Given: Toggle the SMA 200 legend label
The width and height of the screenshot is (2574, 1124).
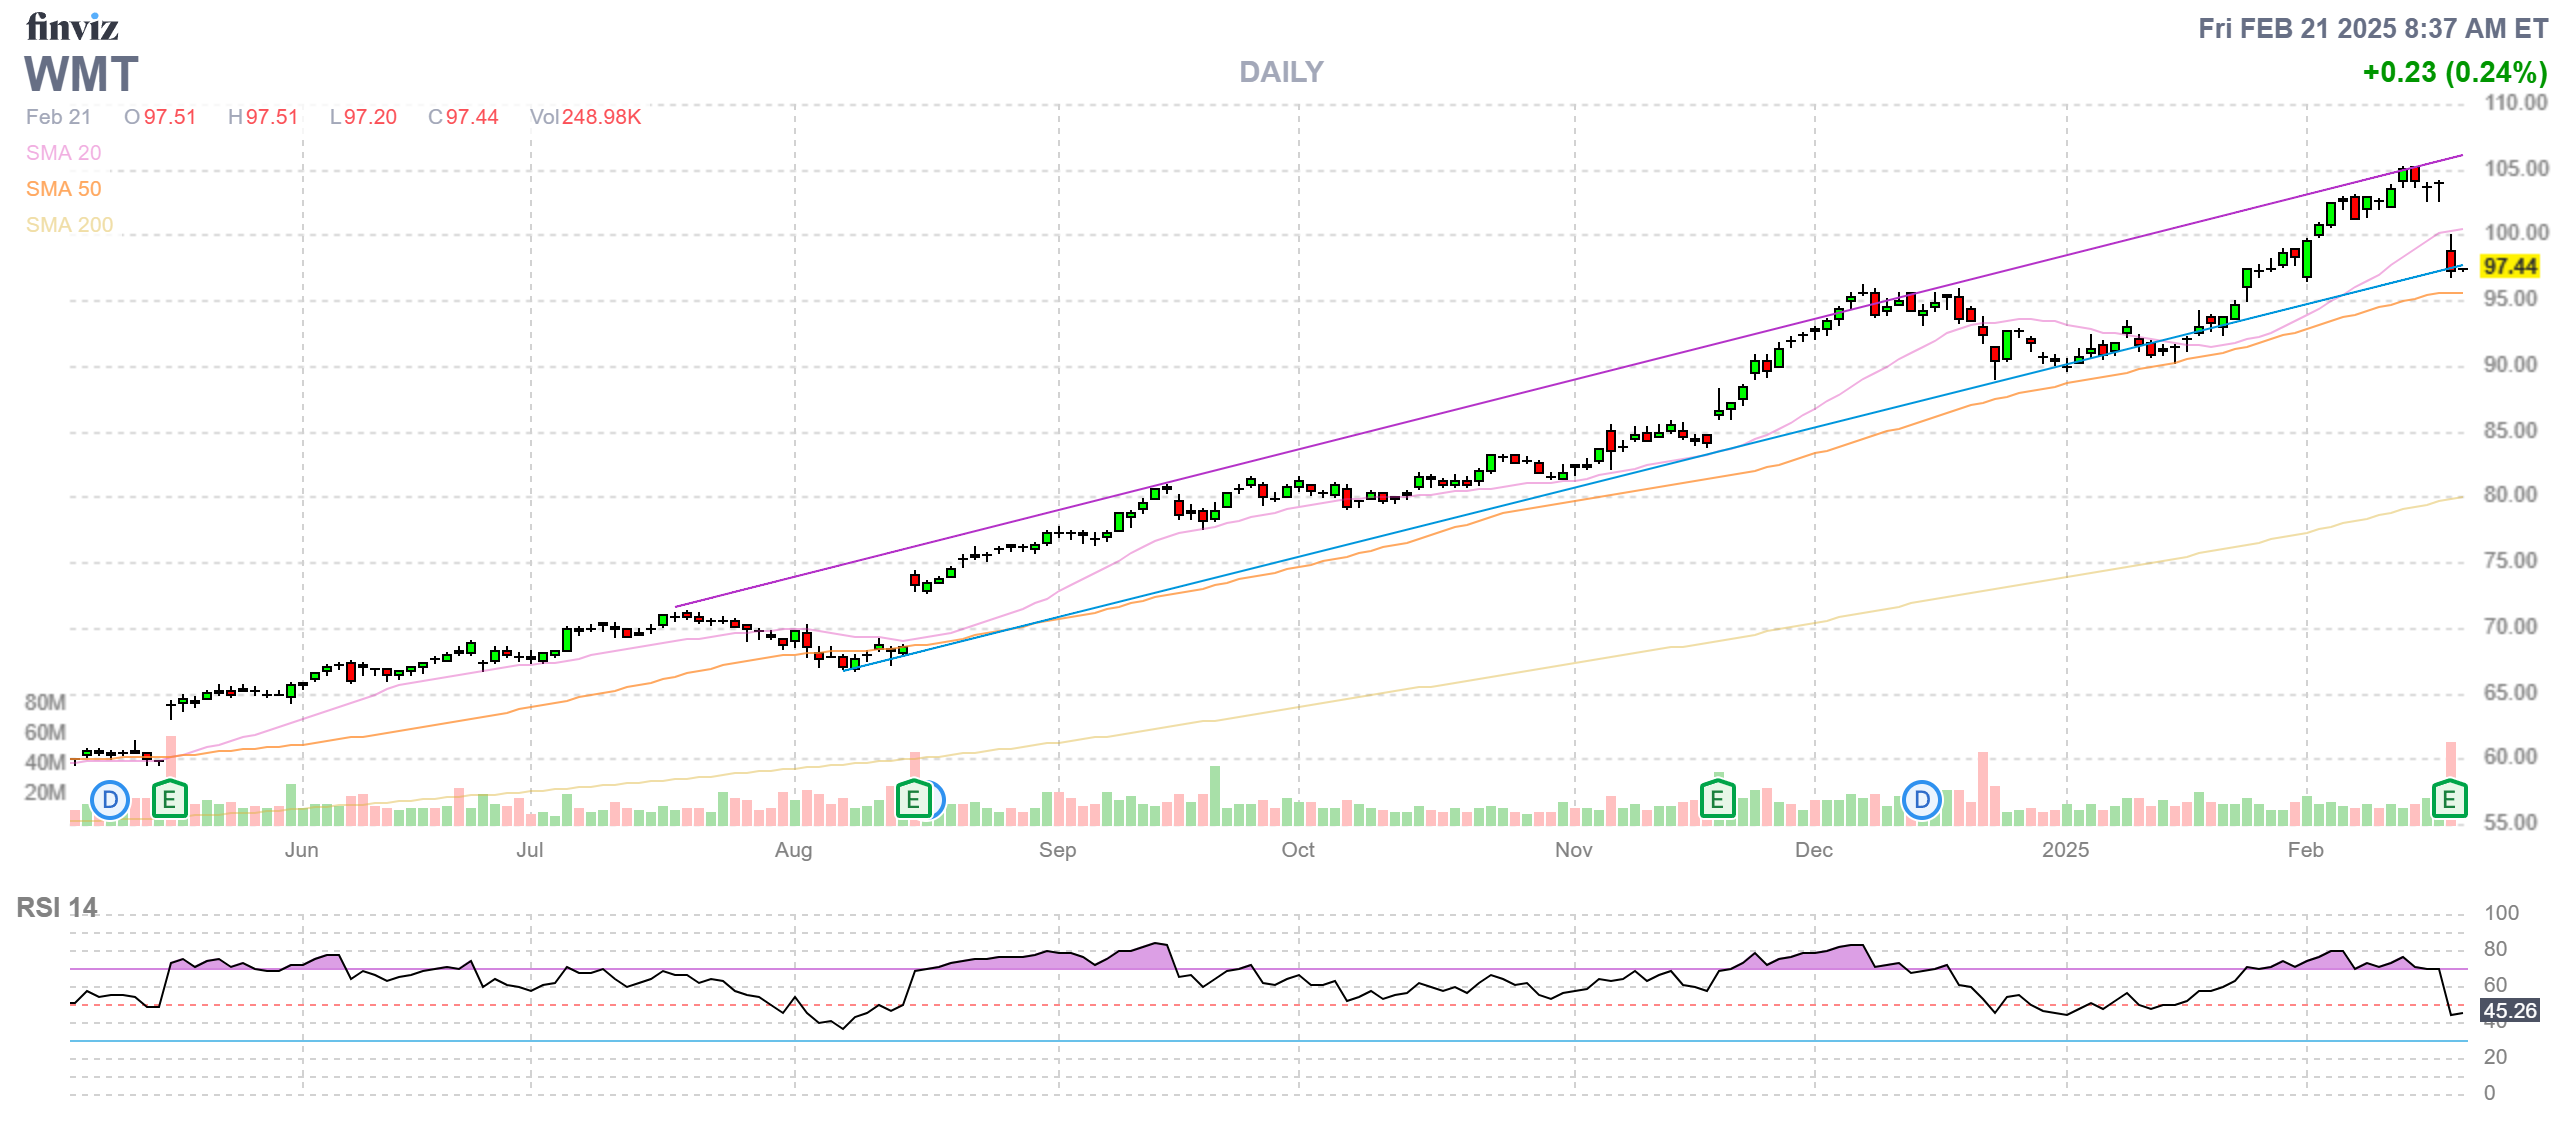Looking at the screenshot, I should (69, 225).
